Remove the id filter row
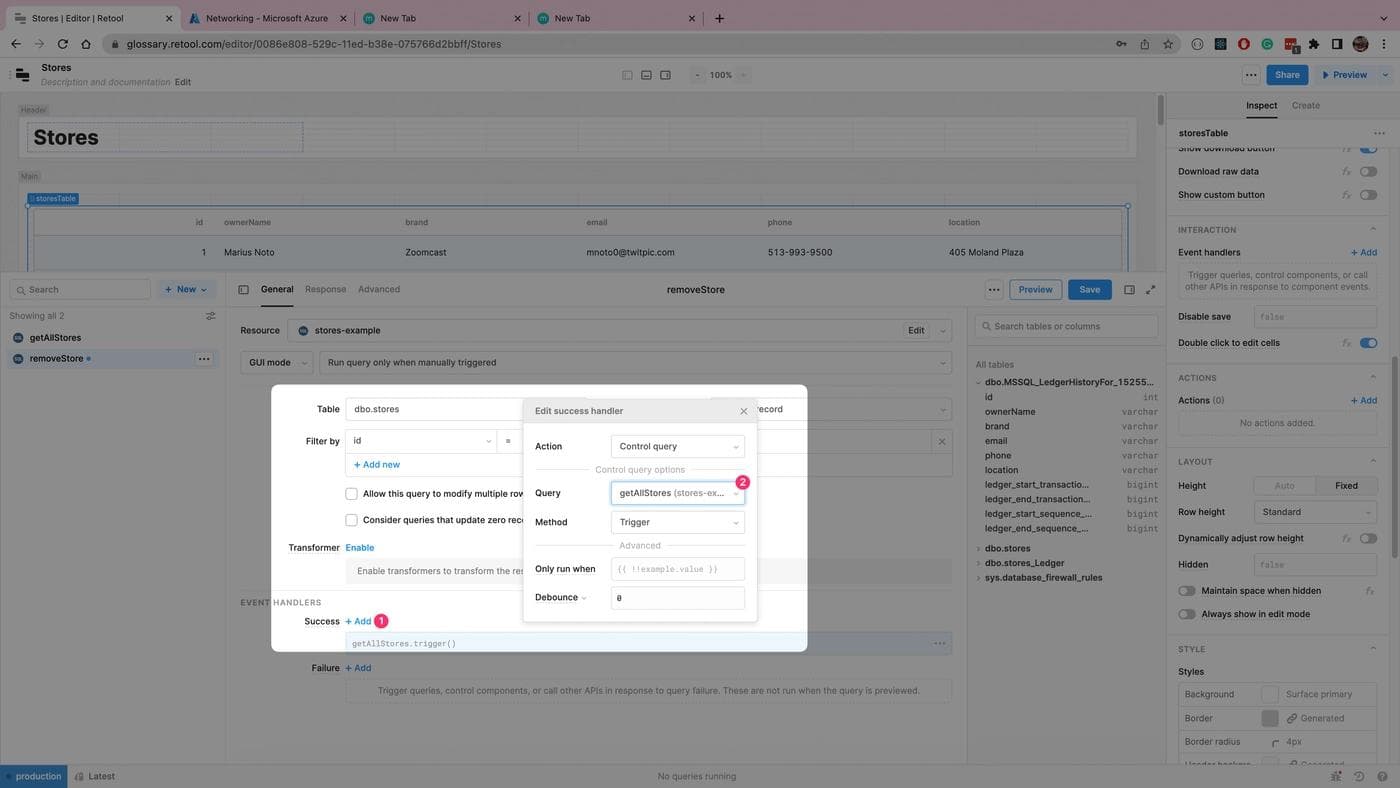The image size is (1400, 788). pyautogui.click(x=941, y=441)
